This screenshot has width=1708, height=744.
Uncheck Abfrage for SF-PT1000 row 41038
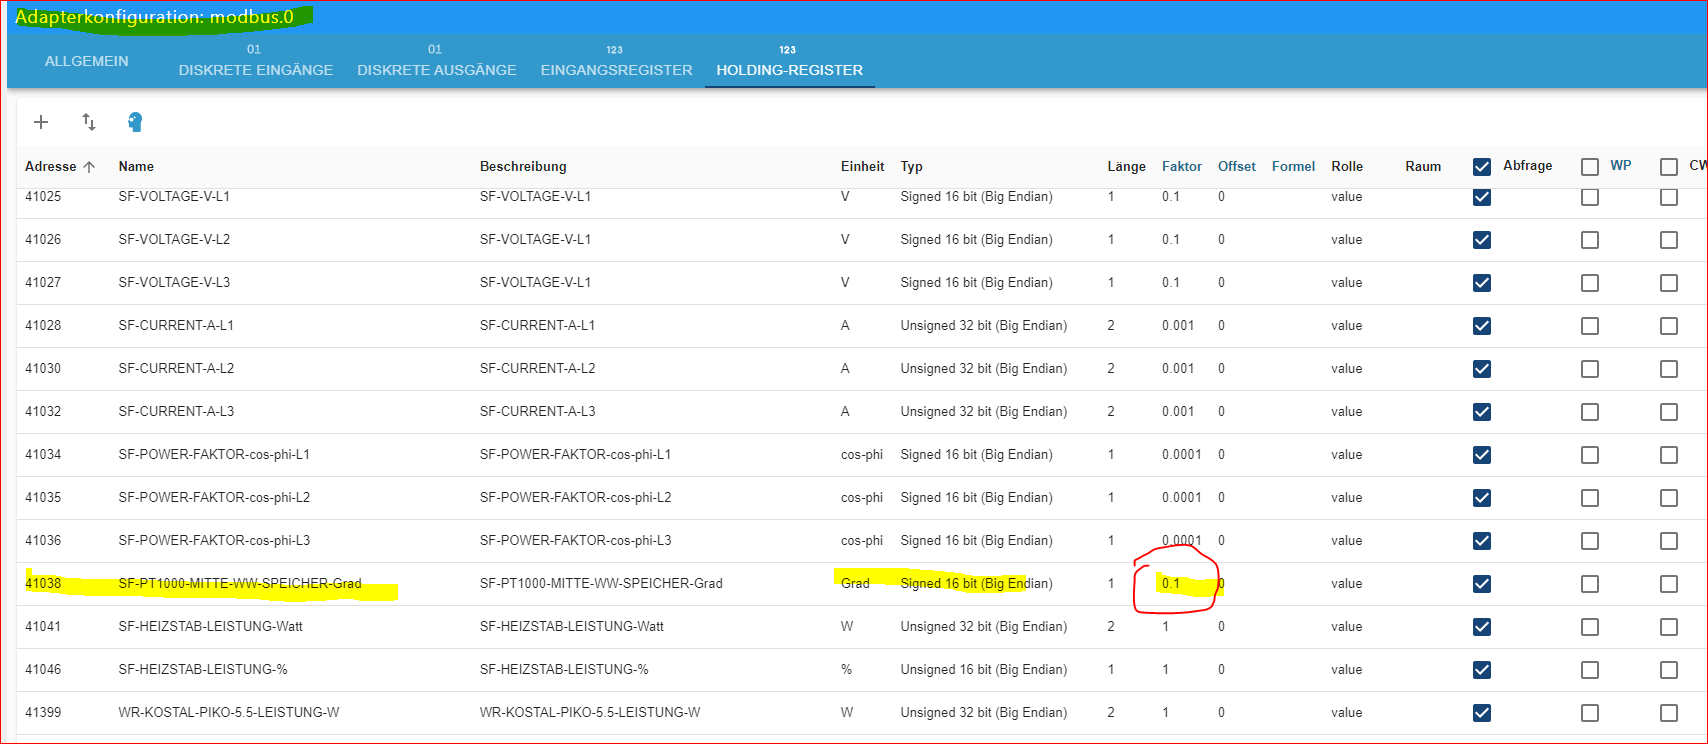pyautogui.click(x=1482, y=584)
